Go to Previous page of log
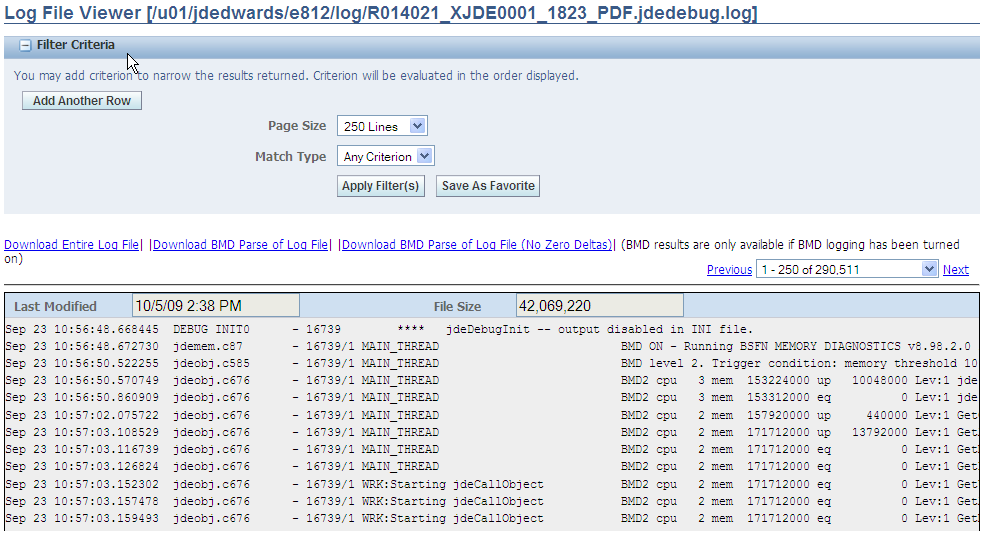 (729, 270)
